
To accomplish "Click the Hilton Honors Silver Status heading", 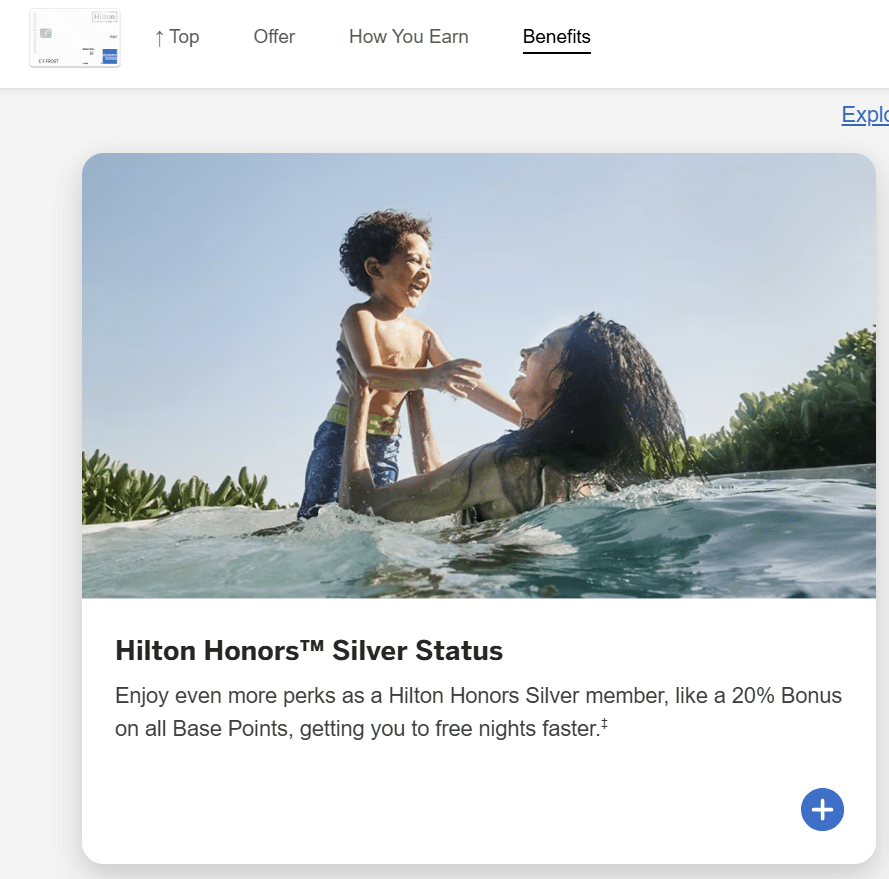I will click(x=309, y=650).
